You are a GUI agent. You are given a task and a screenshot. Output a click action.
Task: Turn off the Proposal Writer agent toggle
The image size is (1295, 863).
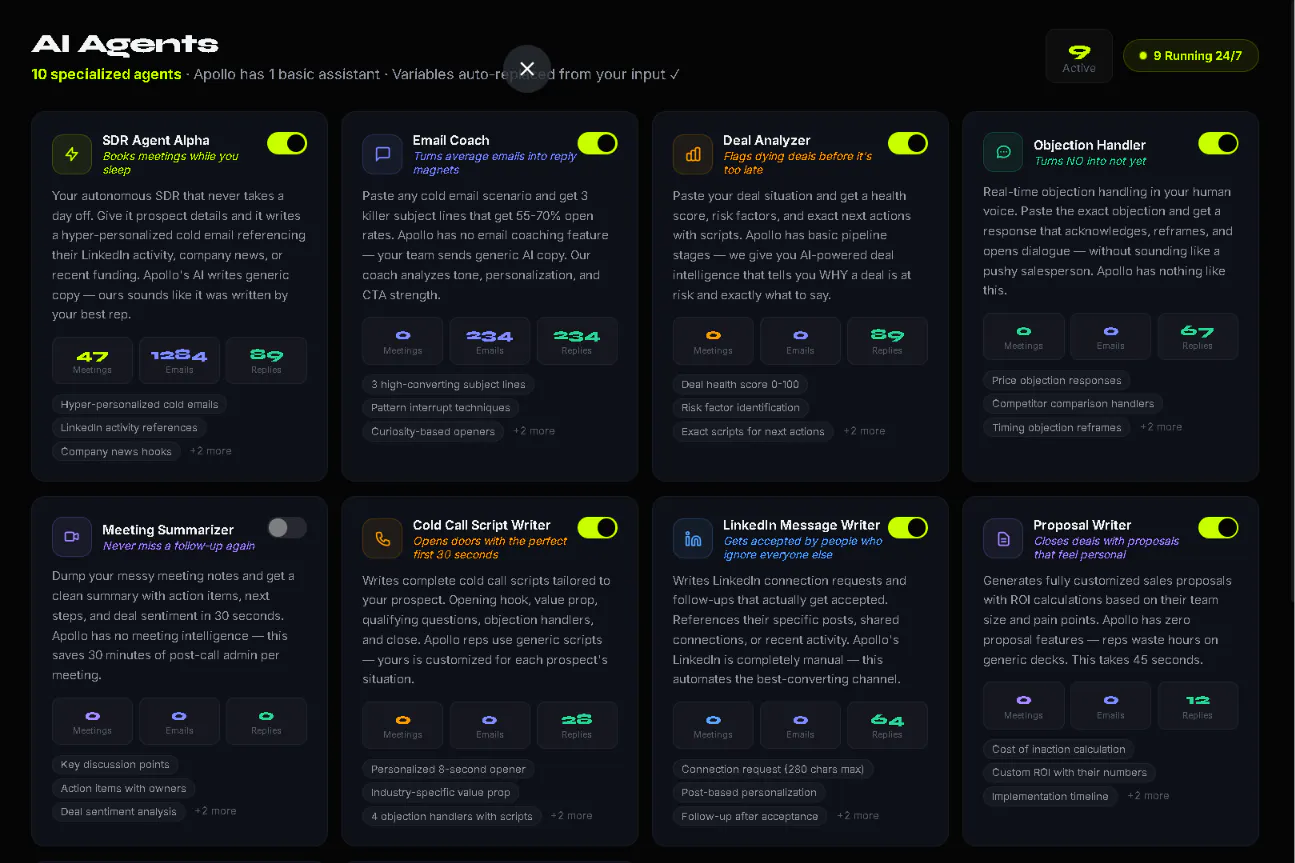click(x=1218, y=527)
